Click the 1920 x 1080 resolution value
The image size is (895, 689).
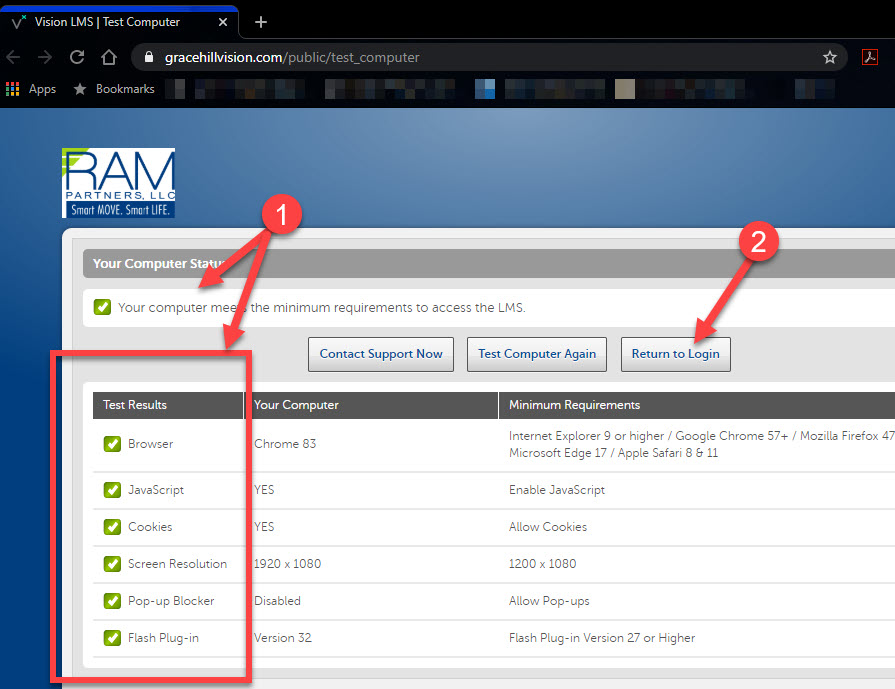287,564
